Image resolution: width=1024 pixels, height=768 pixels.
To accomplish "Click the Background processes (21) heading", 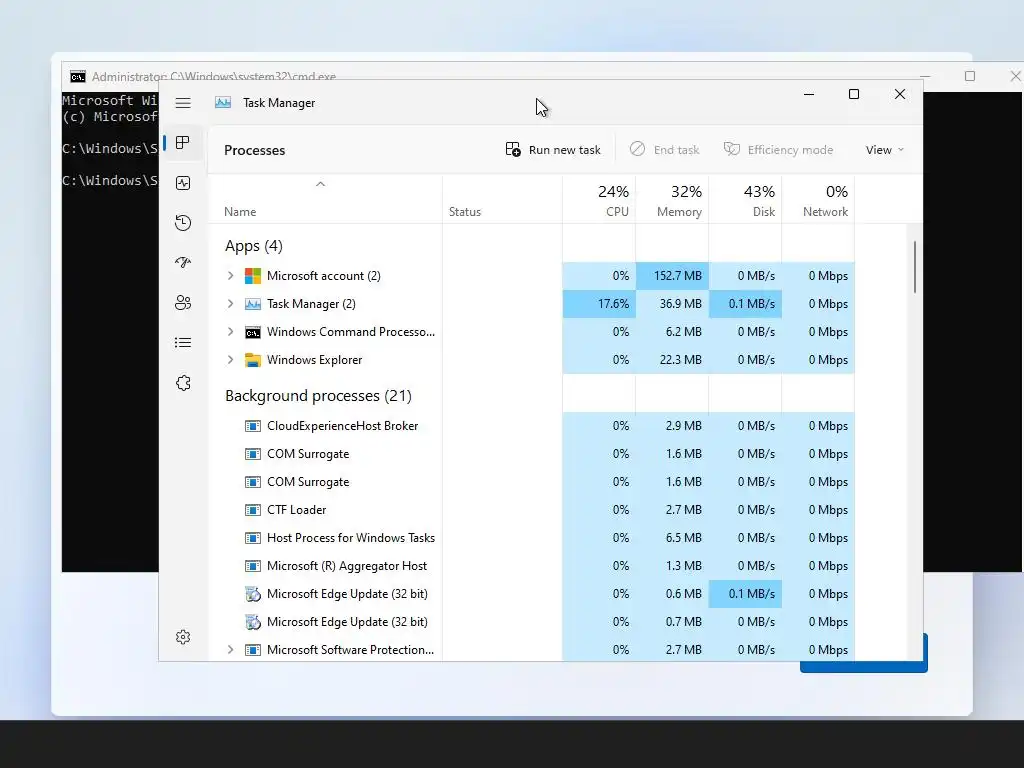I will [319, 396].
